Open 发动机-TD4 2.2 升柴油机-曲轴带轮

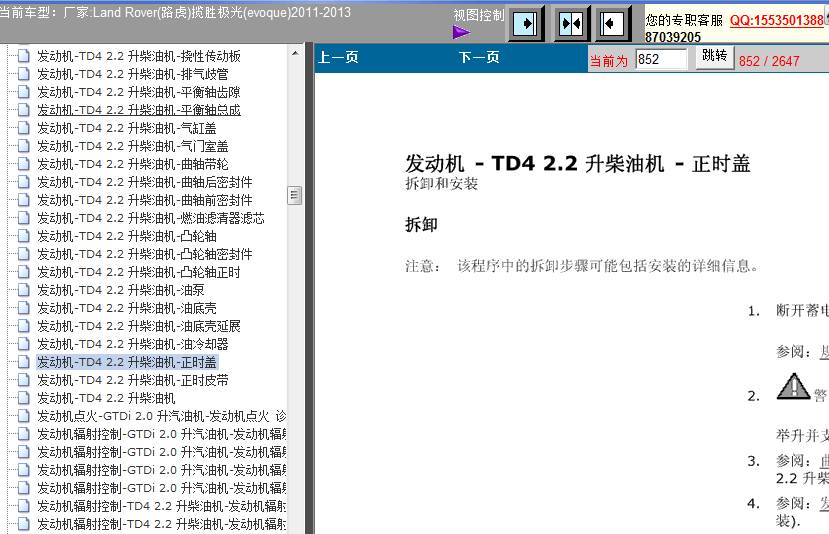(133, 164)
